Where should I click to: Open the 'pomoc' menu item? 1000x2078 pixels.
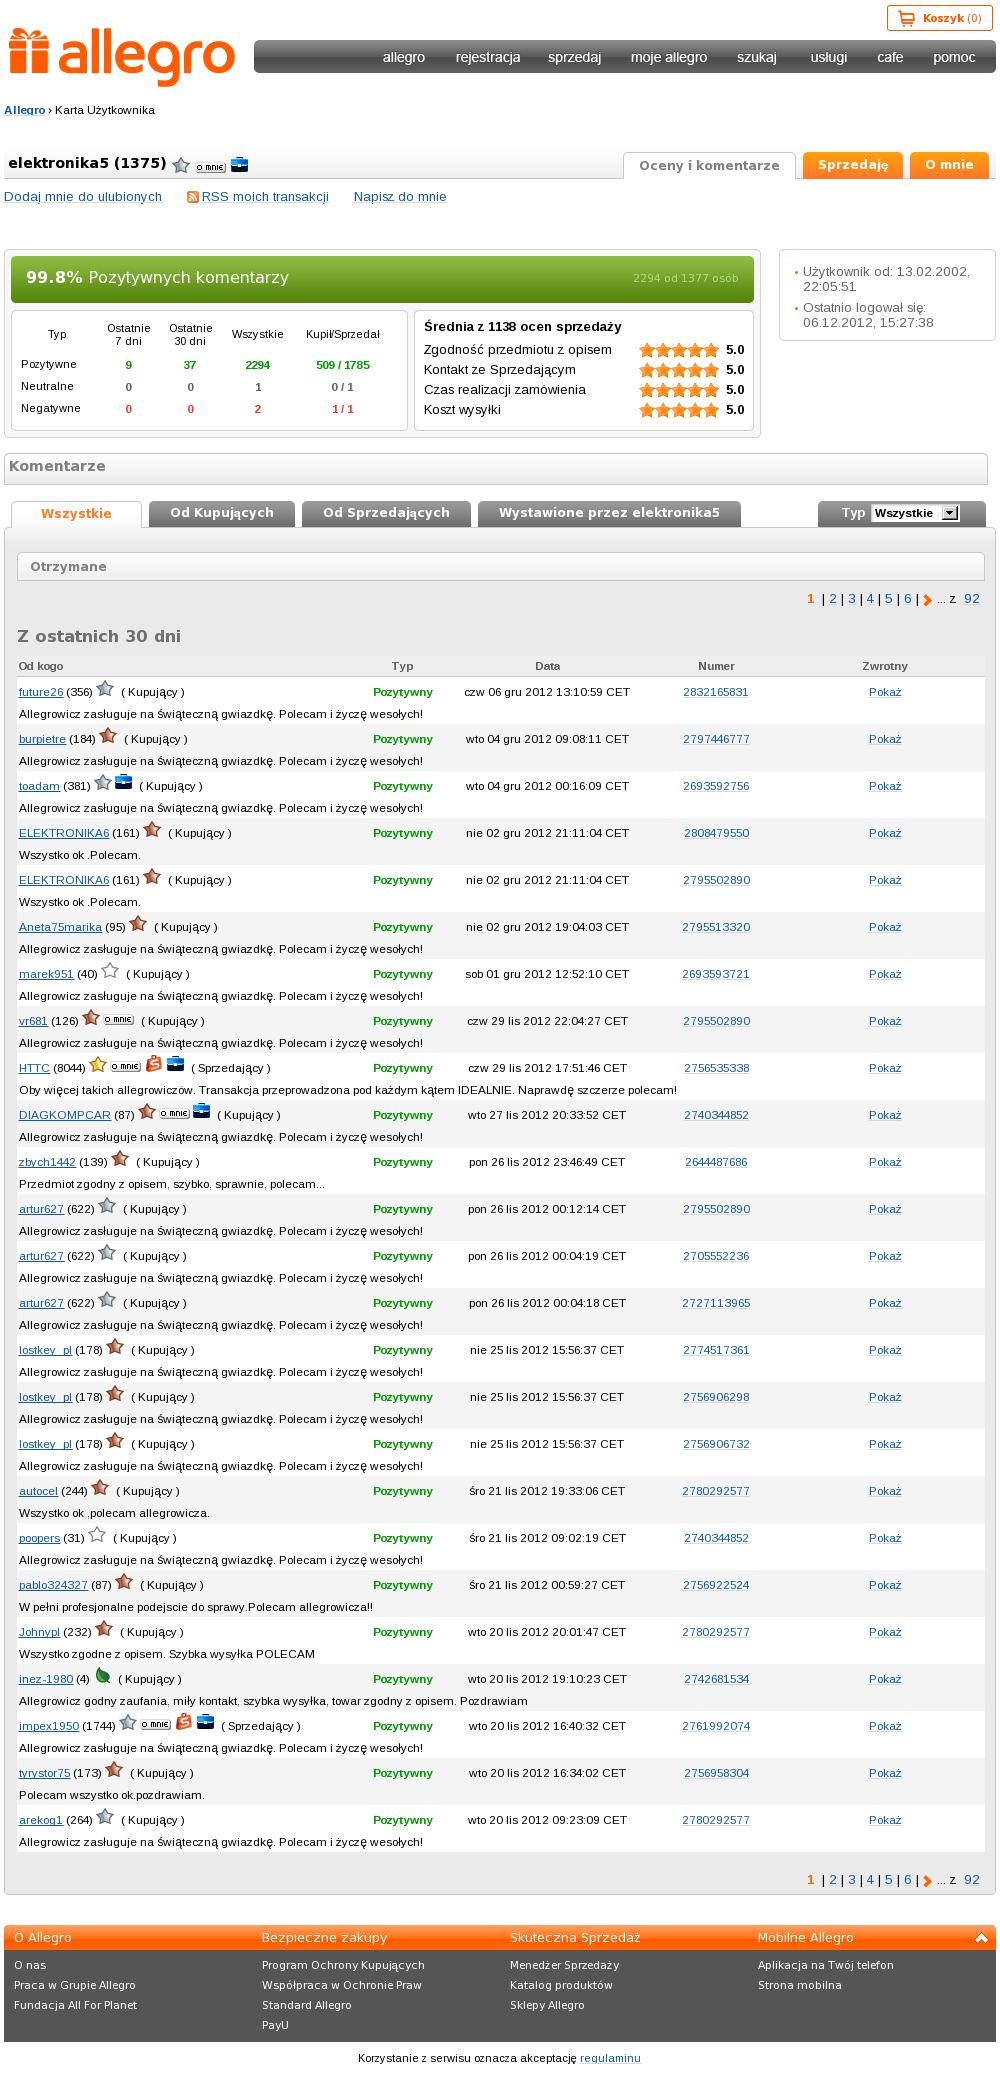[x=954, y=57]
